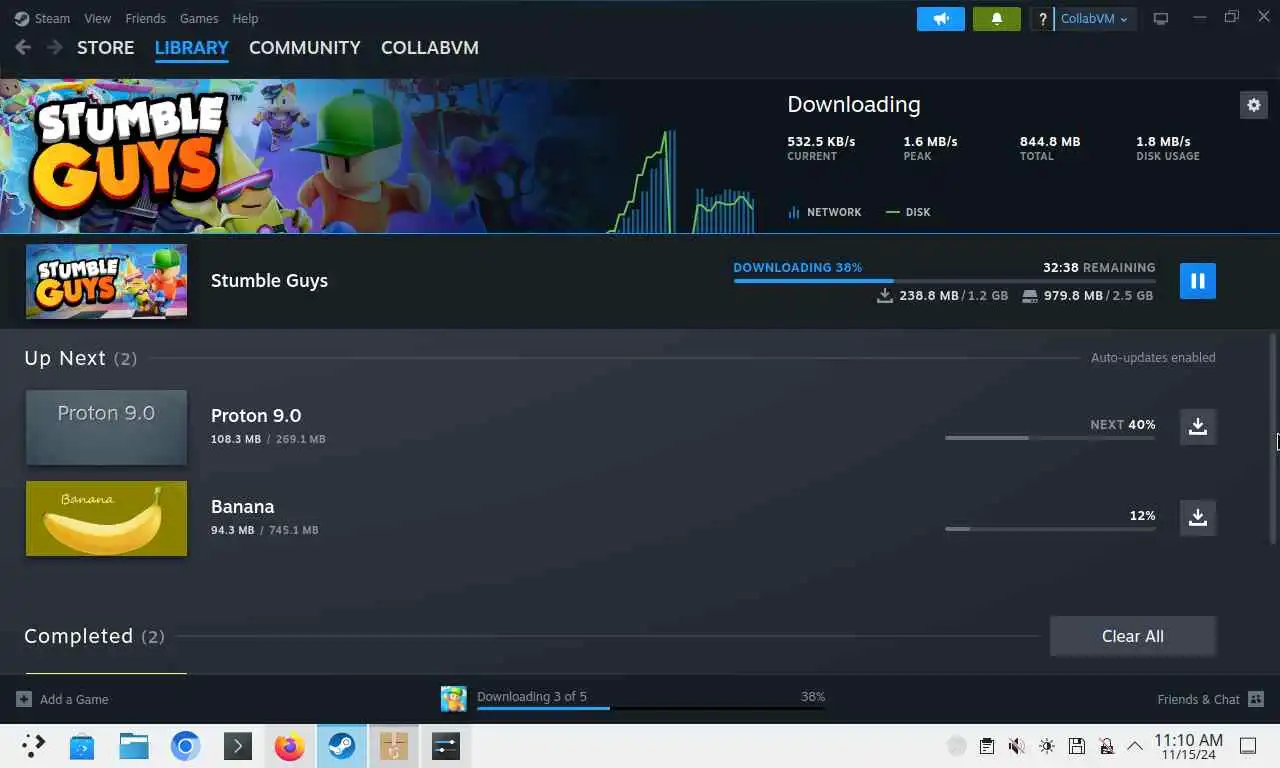Viewport: 1280px width, 768px height.
Task: Switch to the LIBRARY tab
Action: [x=192, y=48]
